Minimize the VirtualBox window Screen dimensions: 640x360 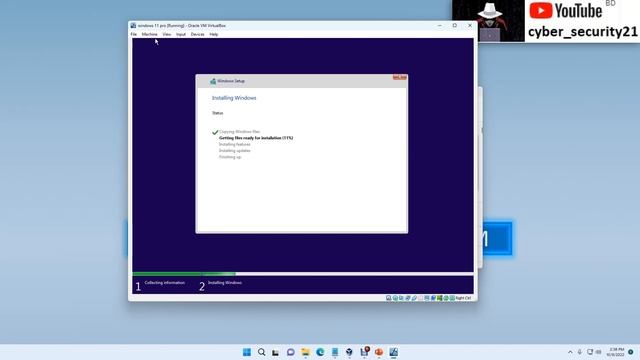pyautogui.click(x=440, y=25)
